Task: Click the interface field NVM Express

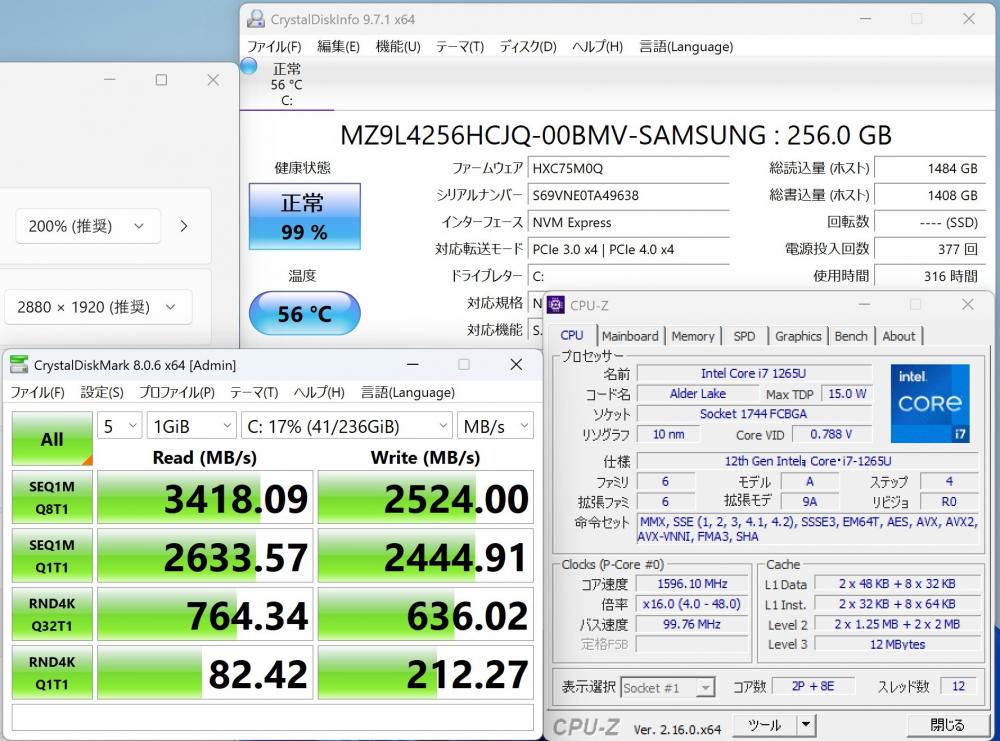Action: coord(628,223)
